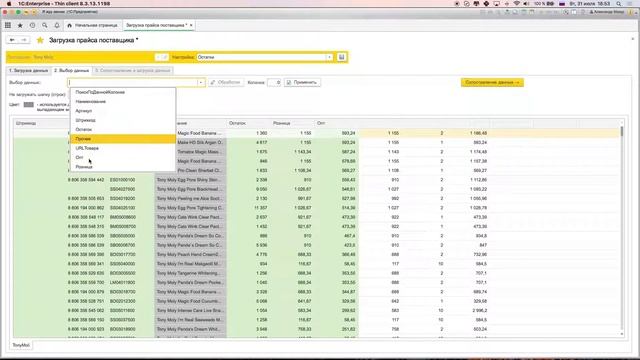Open the sections menu grid icon
Image resolution: width=640 pixels, height=360 pixels.
(x=8, y=25)
